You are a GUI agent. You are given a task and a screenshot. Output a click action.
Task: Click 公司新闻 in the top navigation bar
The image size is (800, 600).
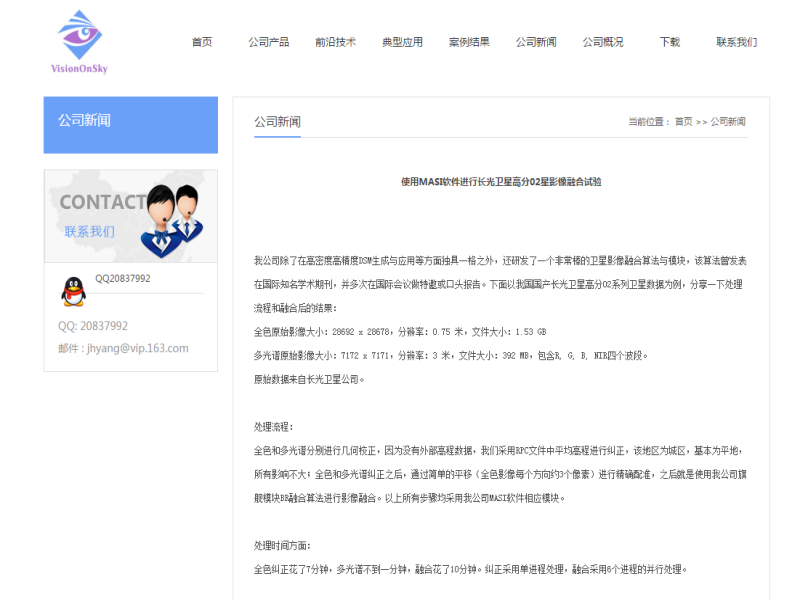[x=536, y=42]
